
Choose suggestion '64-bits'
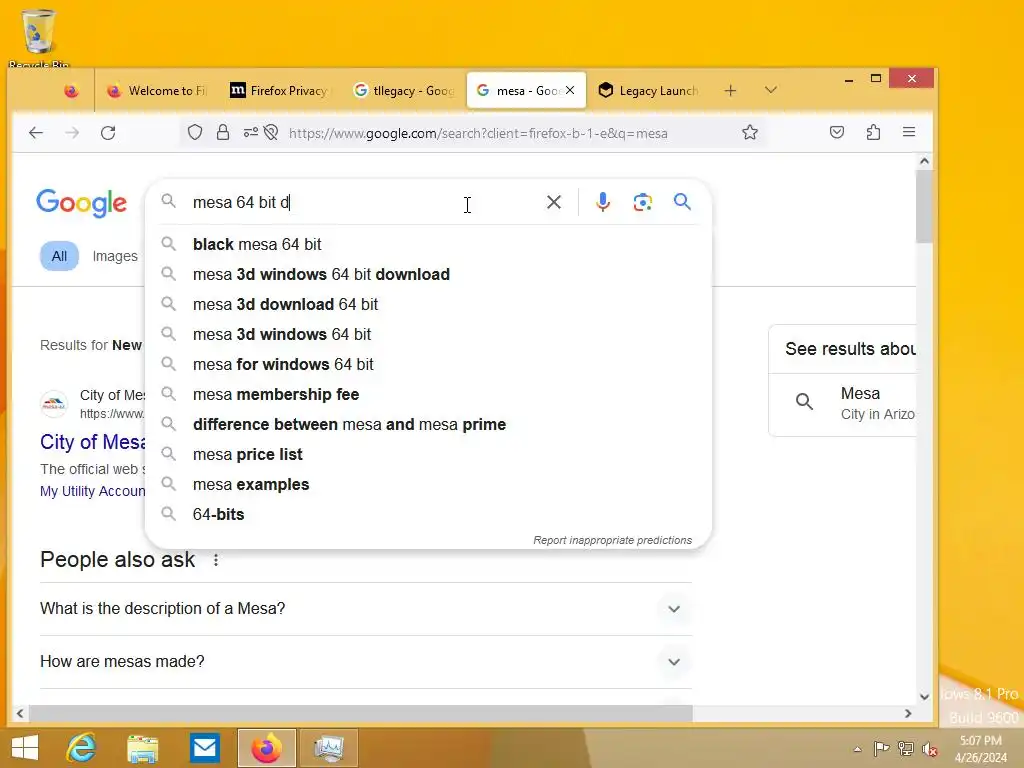(428, 515)
